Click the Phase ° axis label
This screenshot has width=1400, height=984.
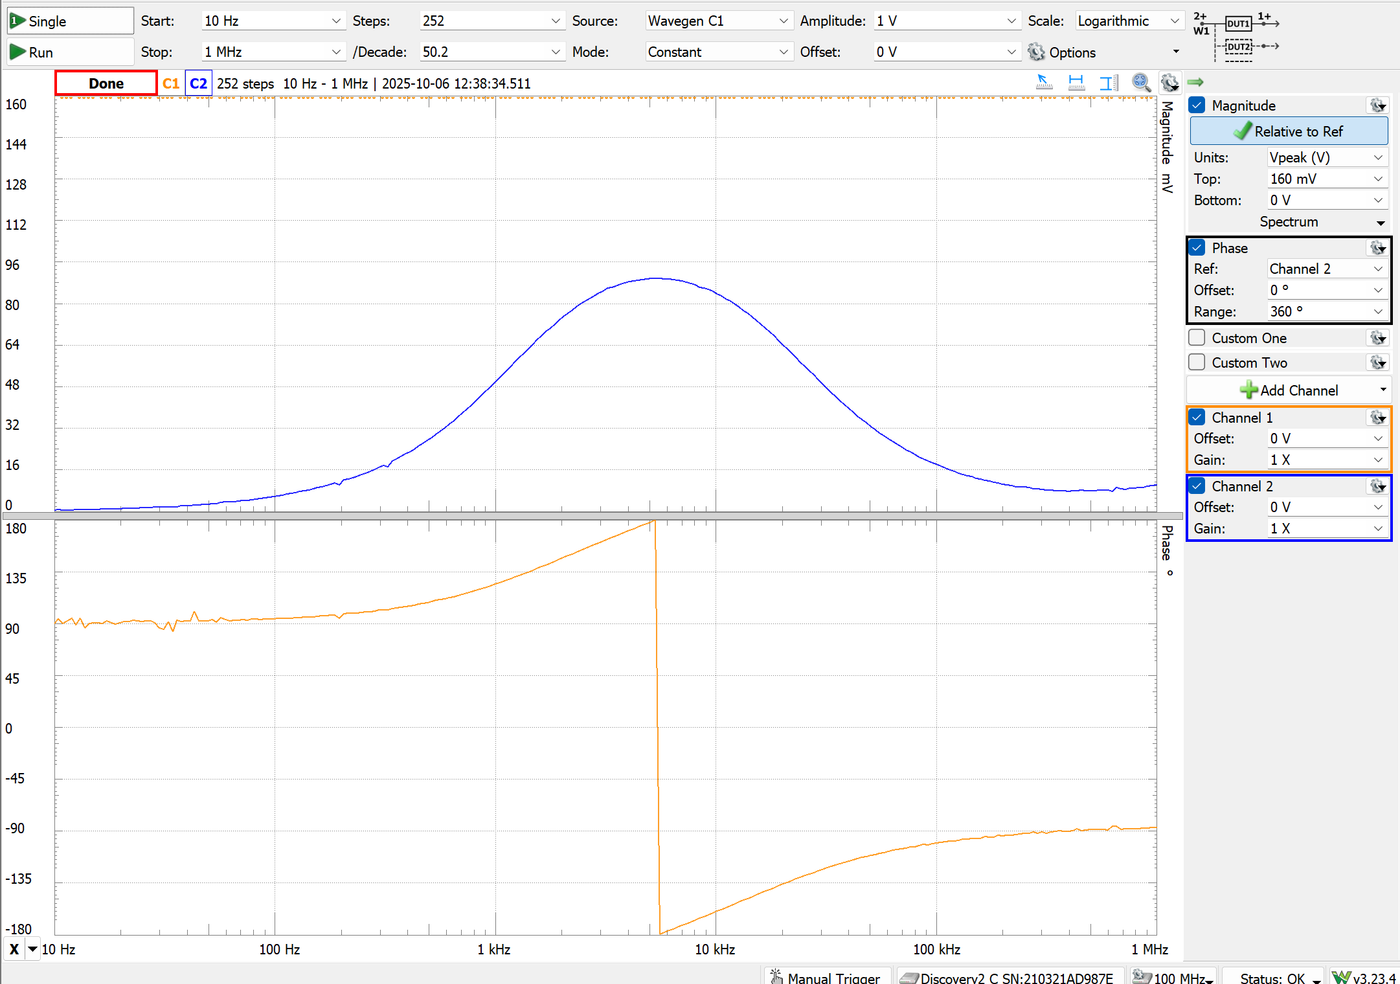1167,551
